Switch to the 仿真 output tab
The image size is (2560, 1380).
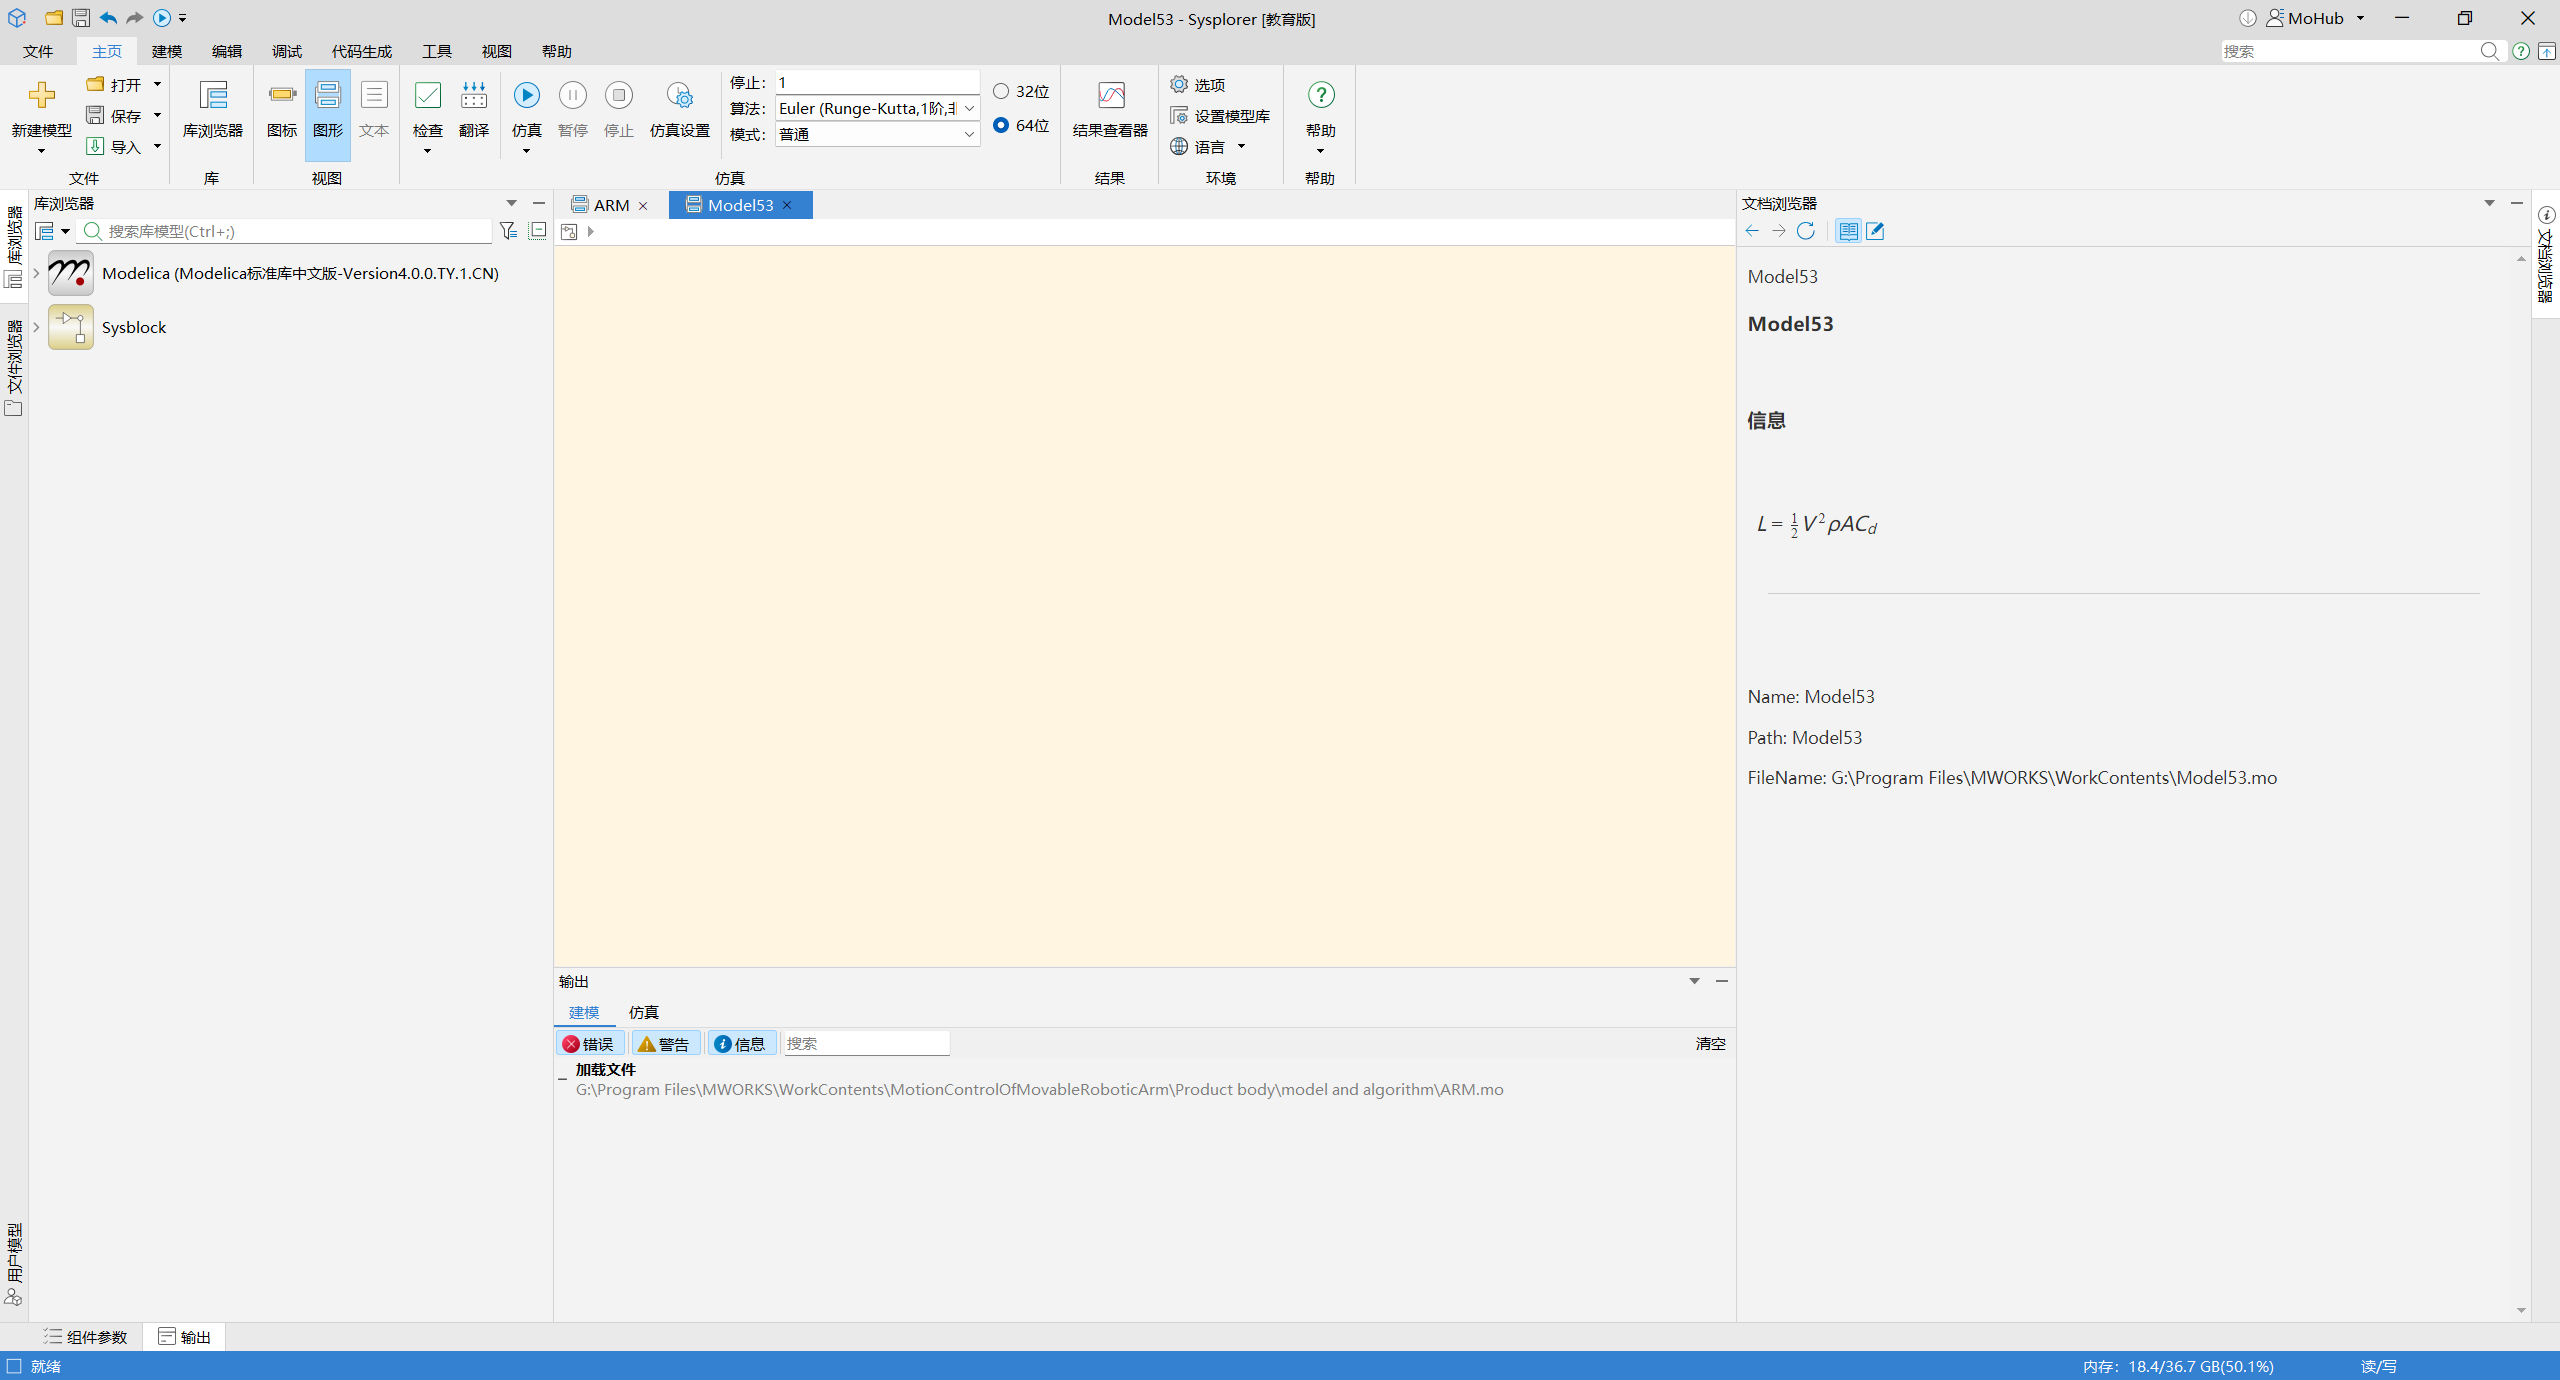point(644,1013)
